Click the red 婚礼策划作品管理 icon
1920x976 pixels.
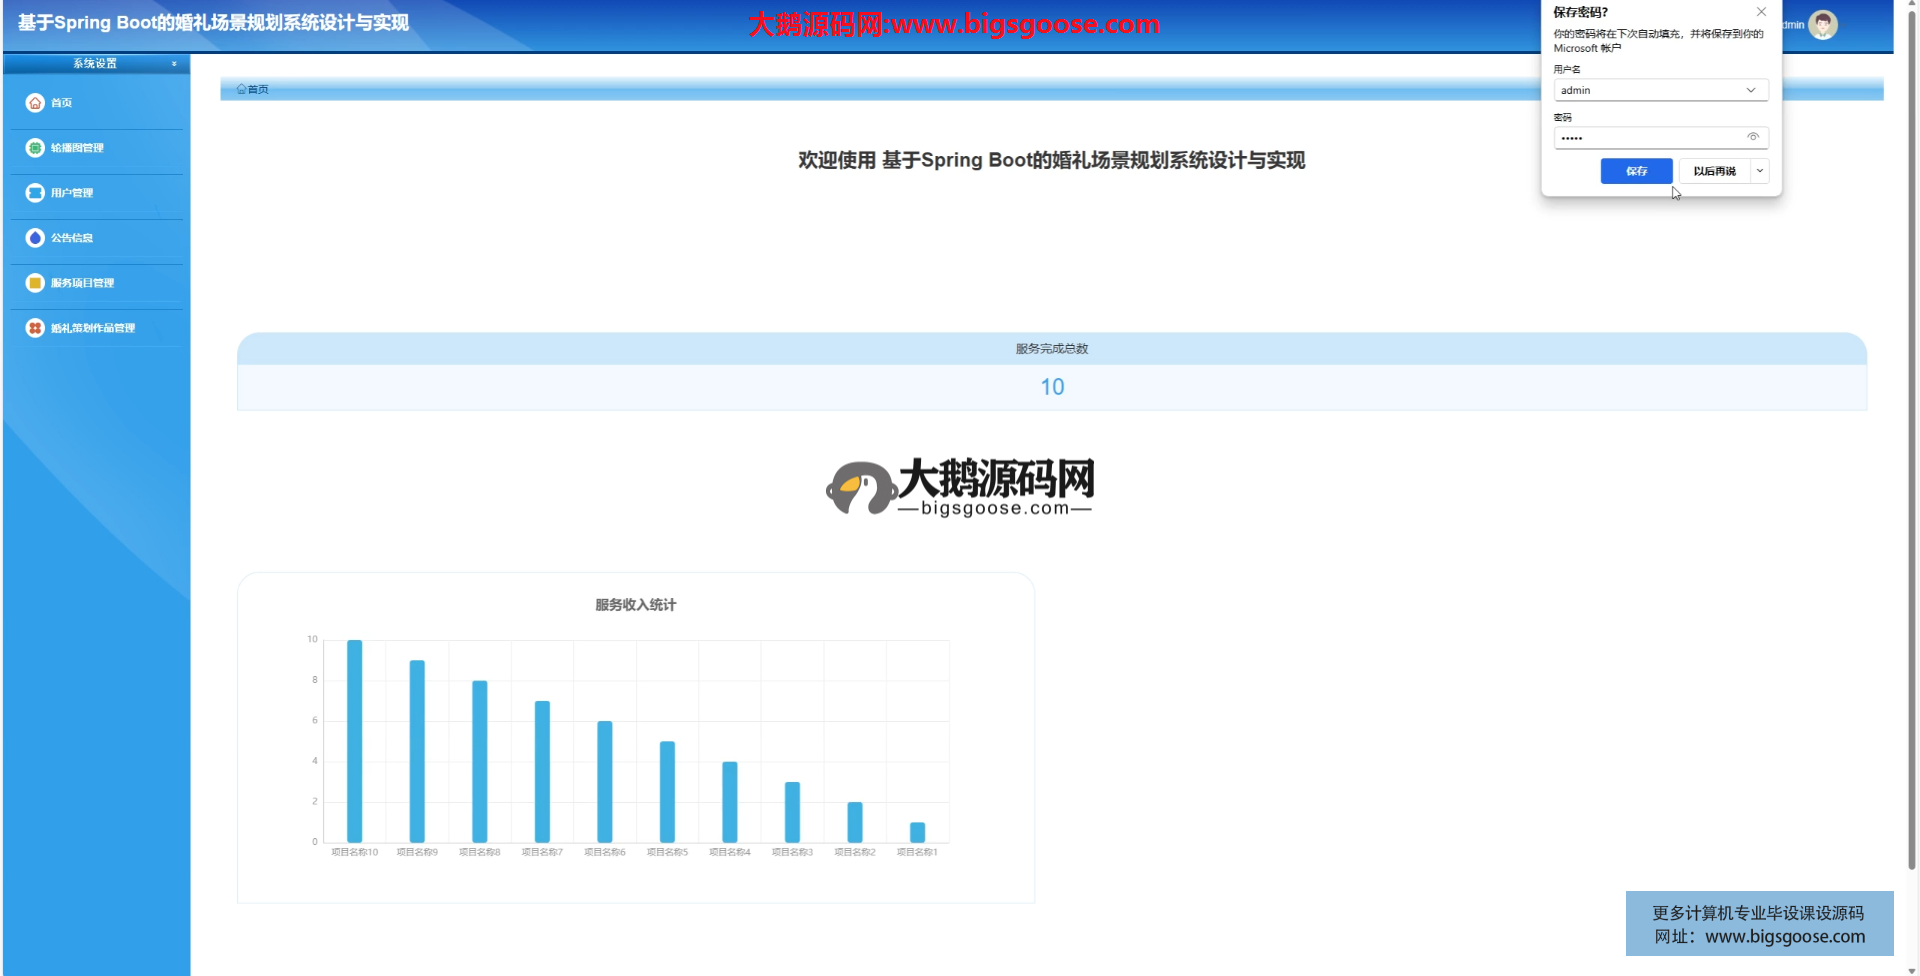(35, 328)
